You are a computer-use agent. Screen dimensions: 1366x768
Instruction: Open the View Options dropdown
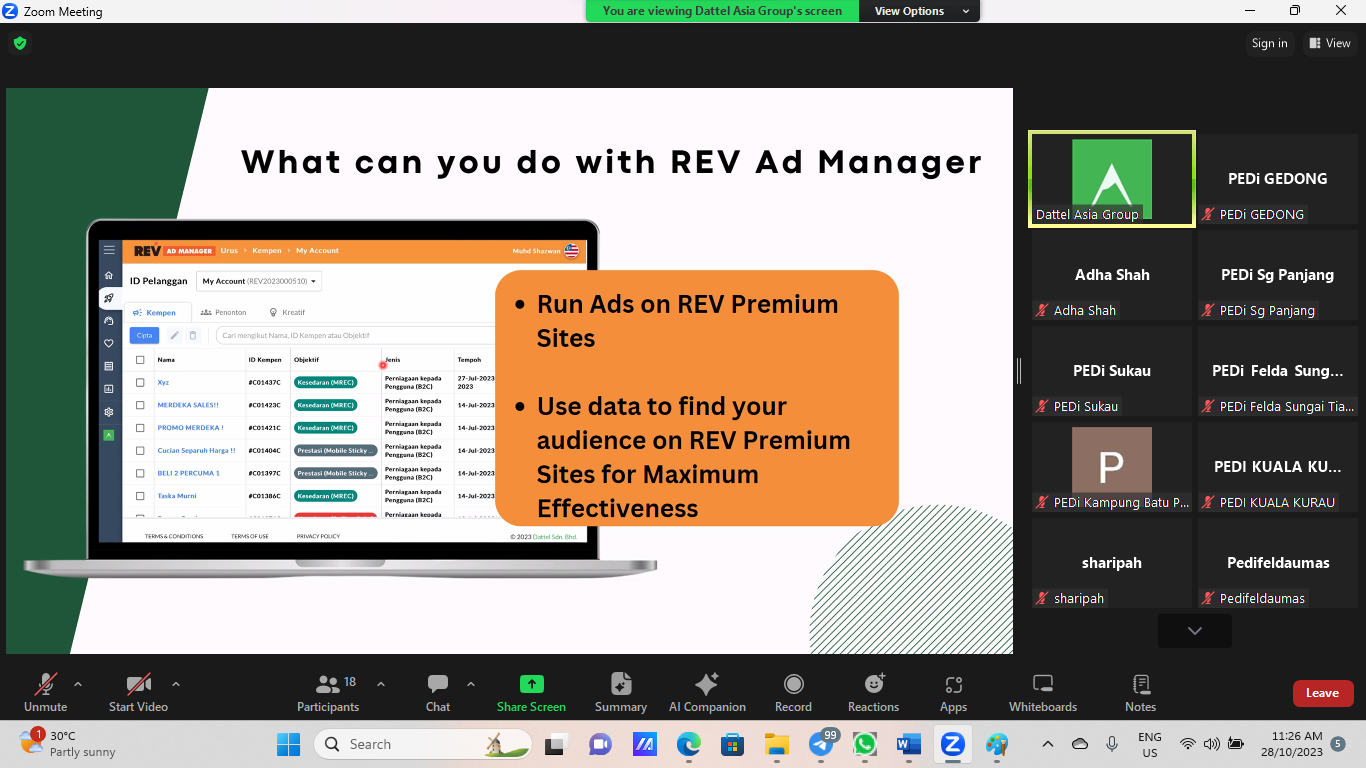(x=919, y=11)
